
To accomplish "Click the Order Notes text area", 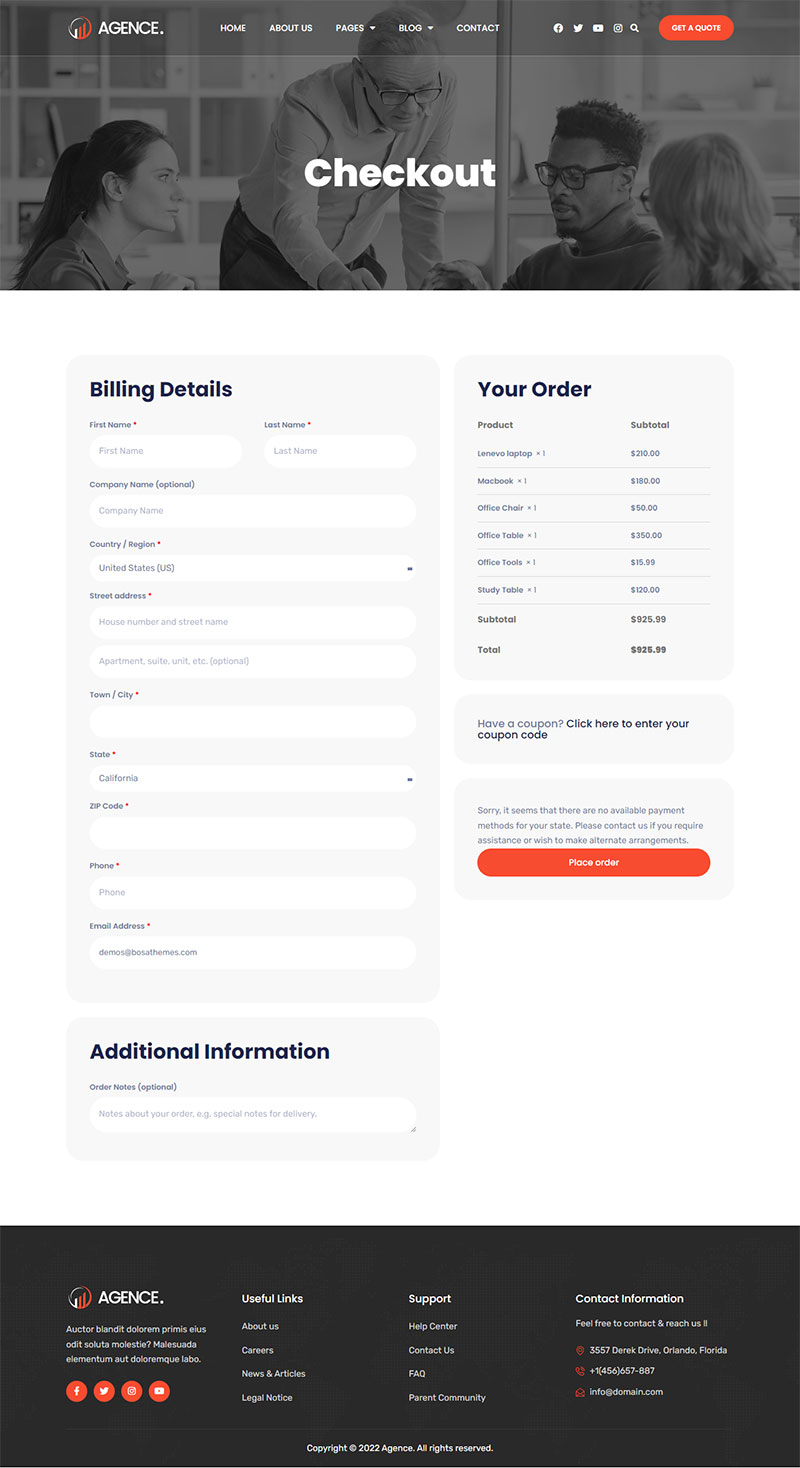I will 252,1114.
